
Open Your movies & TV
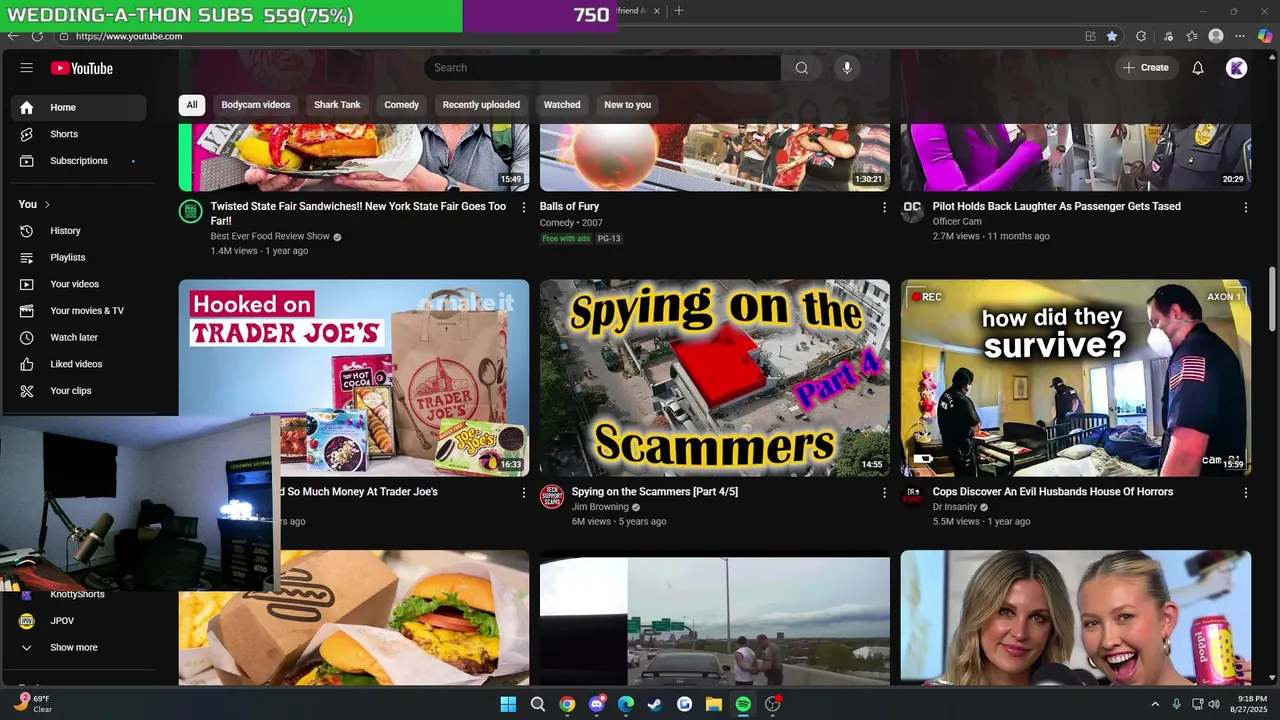[78, 311]
